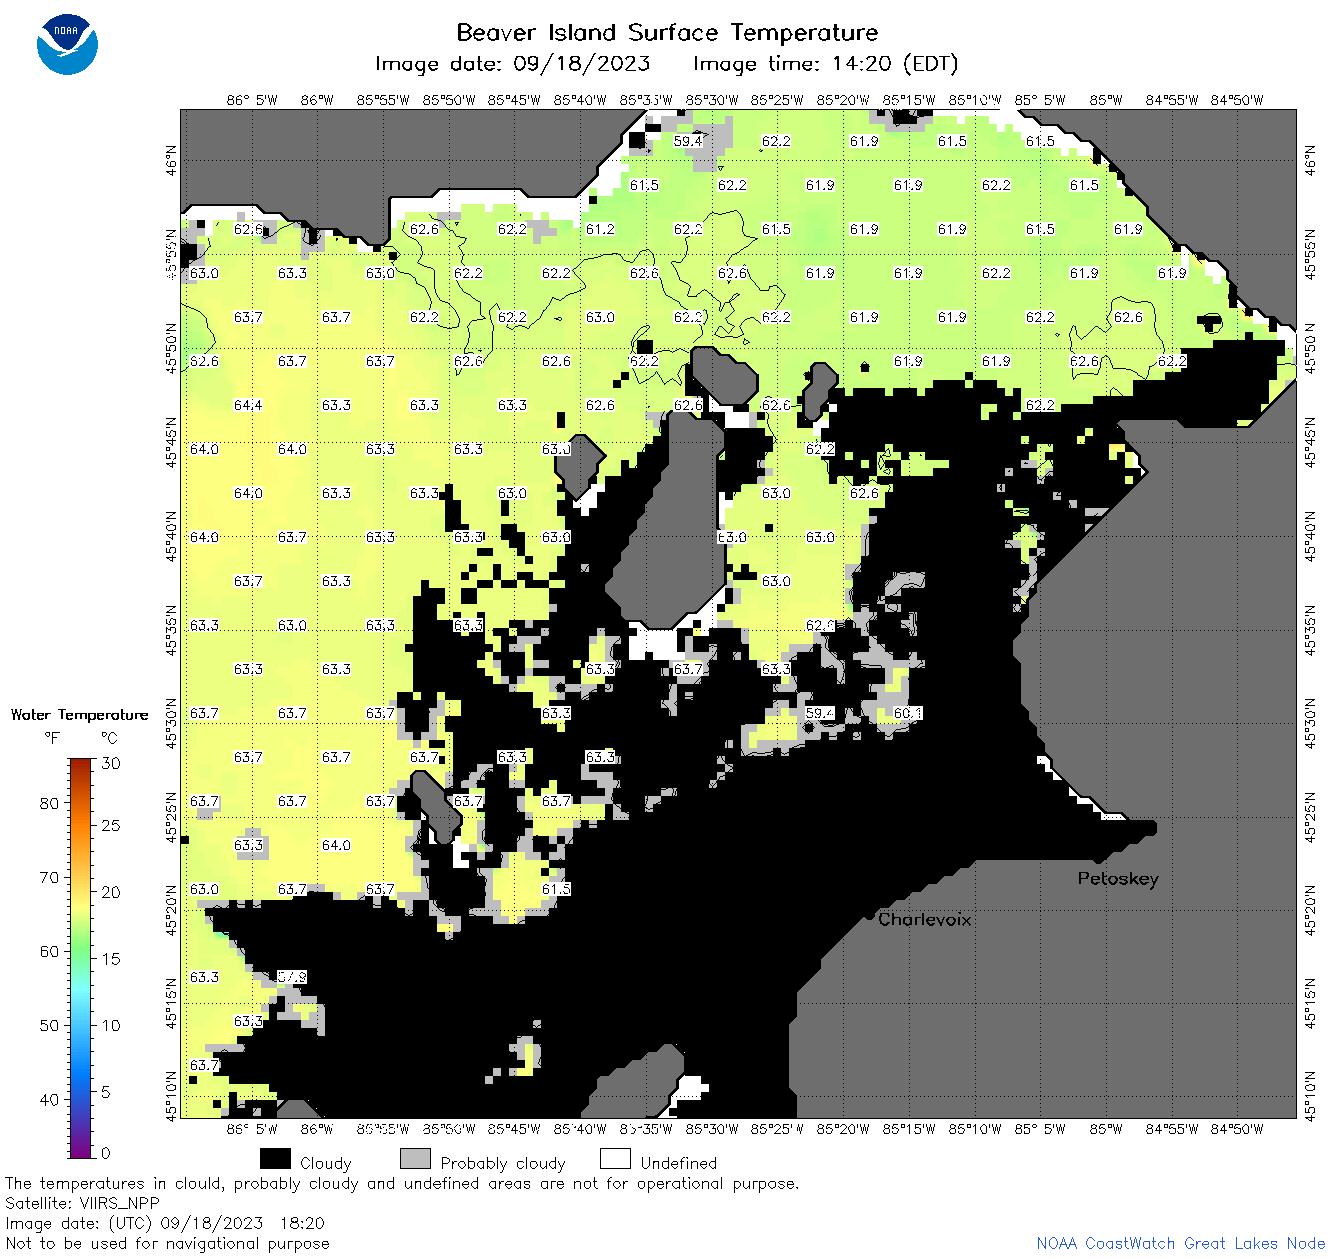Click the Undefined legend label text

click(x=679, y=1163)
